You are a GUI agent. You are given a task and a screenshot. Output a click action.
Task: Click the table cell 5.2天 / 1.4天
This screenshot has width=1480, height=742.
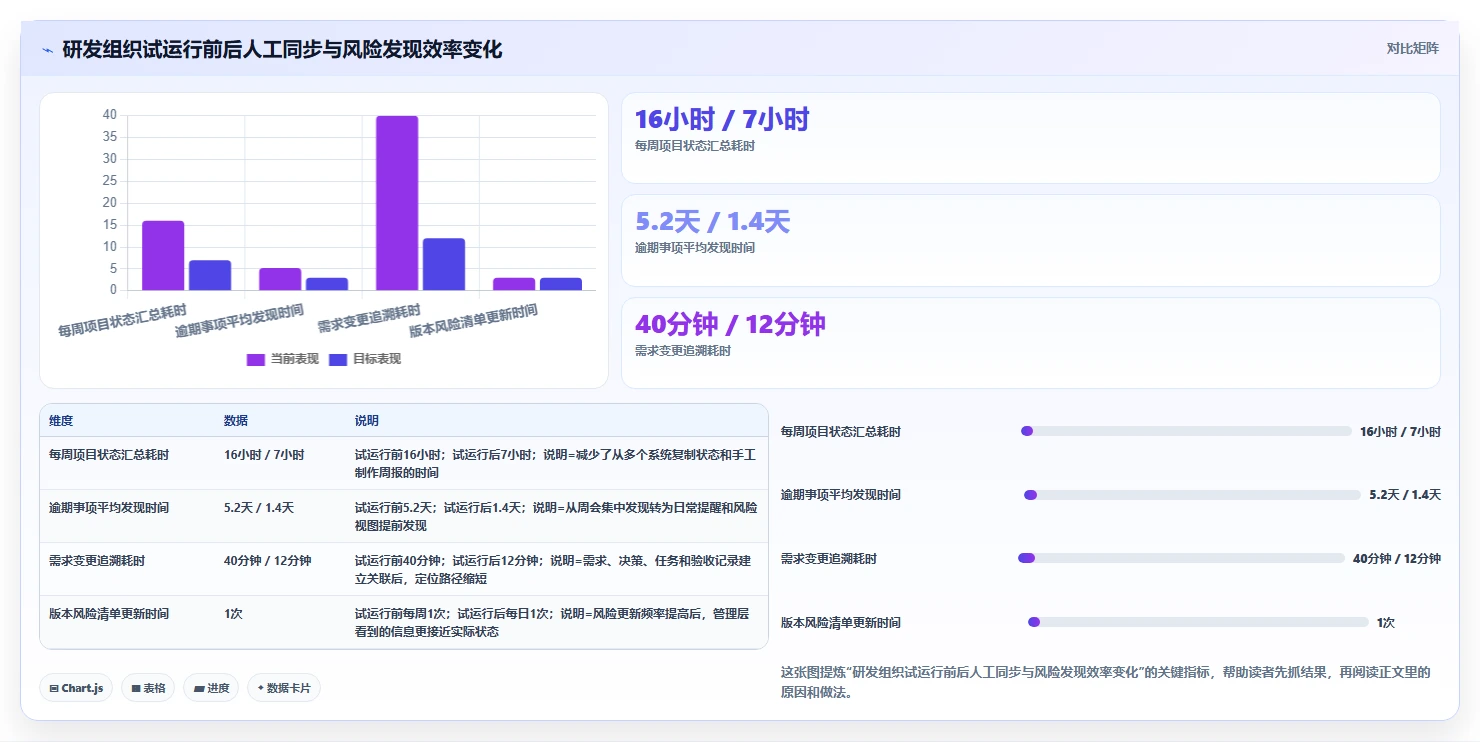259,508
